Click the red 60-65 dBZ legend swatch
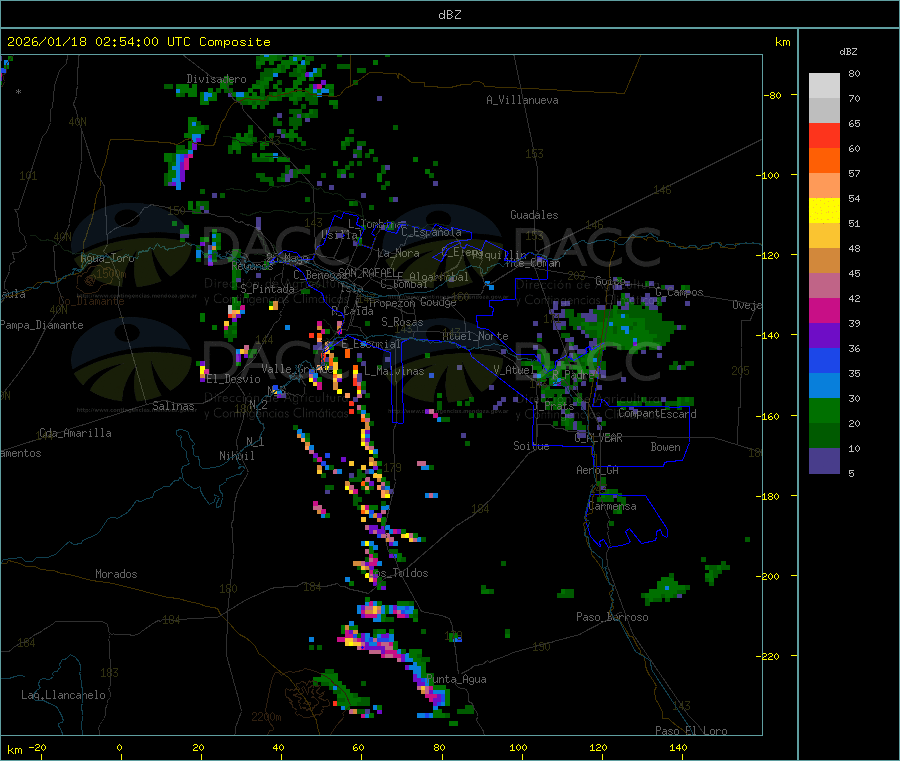The image size is (900, 761). point(824,135)
